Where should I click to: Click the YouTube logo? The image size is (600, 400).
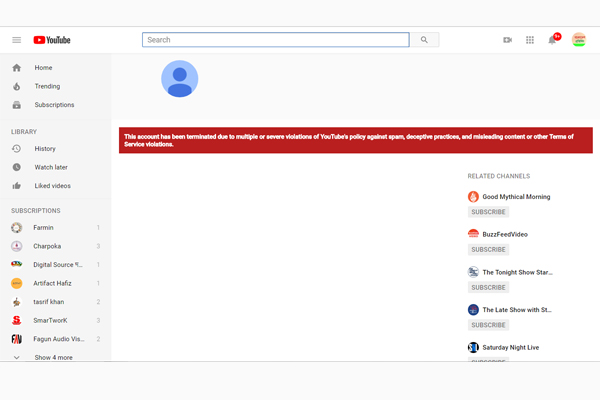point(52,40)
